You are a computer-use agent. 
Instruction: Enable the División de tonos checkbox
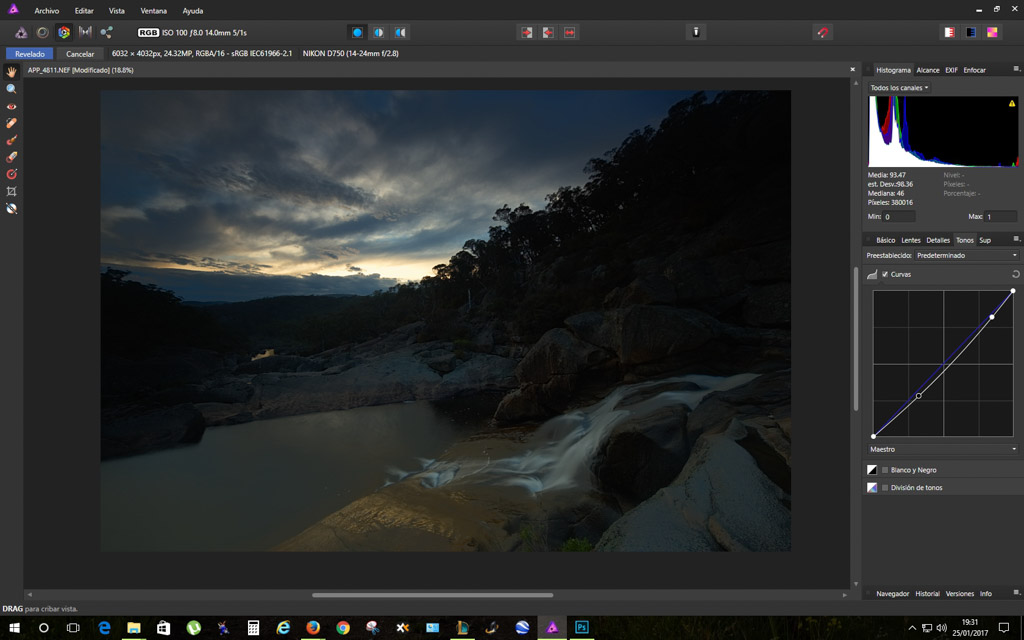click(x=885, y=488)
